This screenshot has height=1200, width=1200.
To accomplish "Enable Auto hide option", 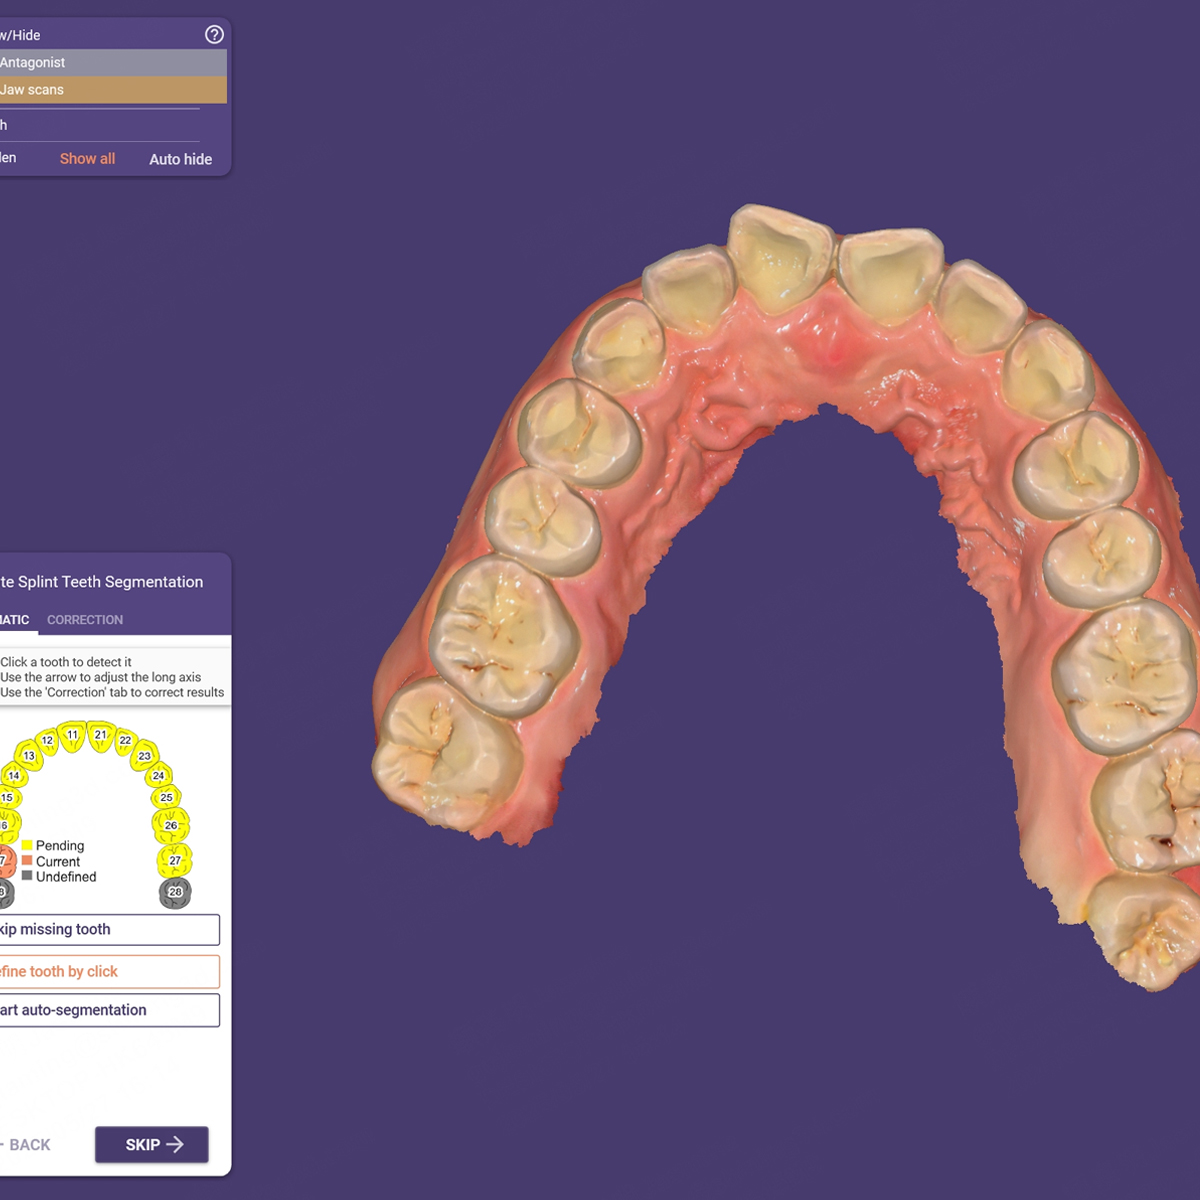I will (x=180, y=159).
